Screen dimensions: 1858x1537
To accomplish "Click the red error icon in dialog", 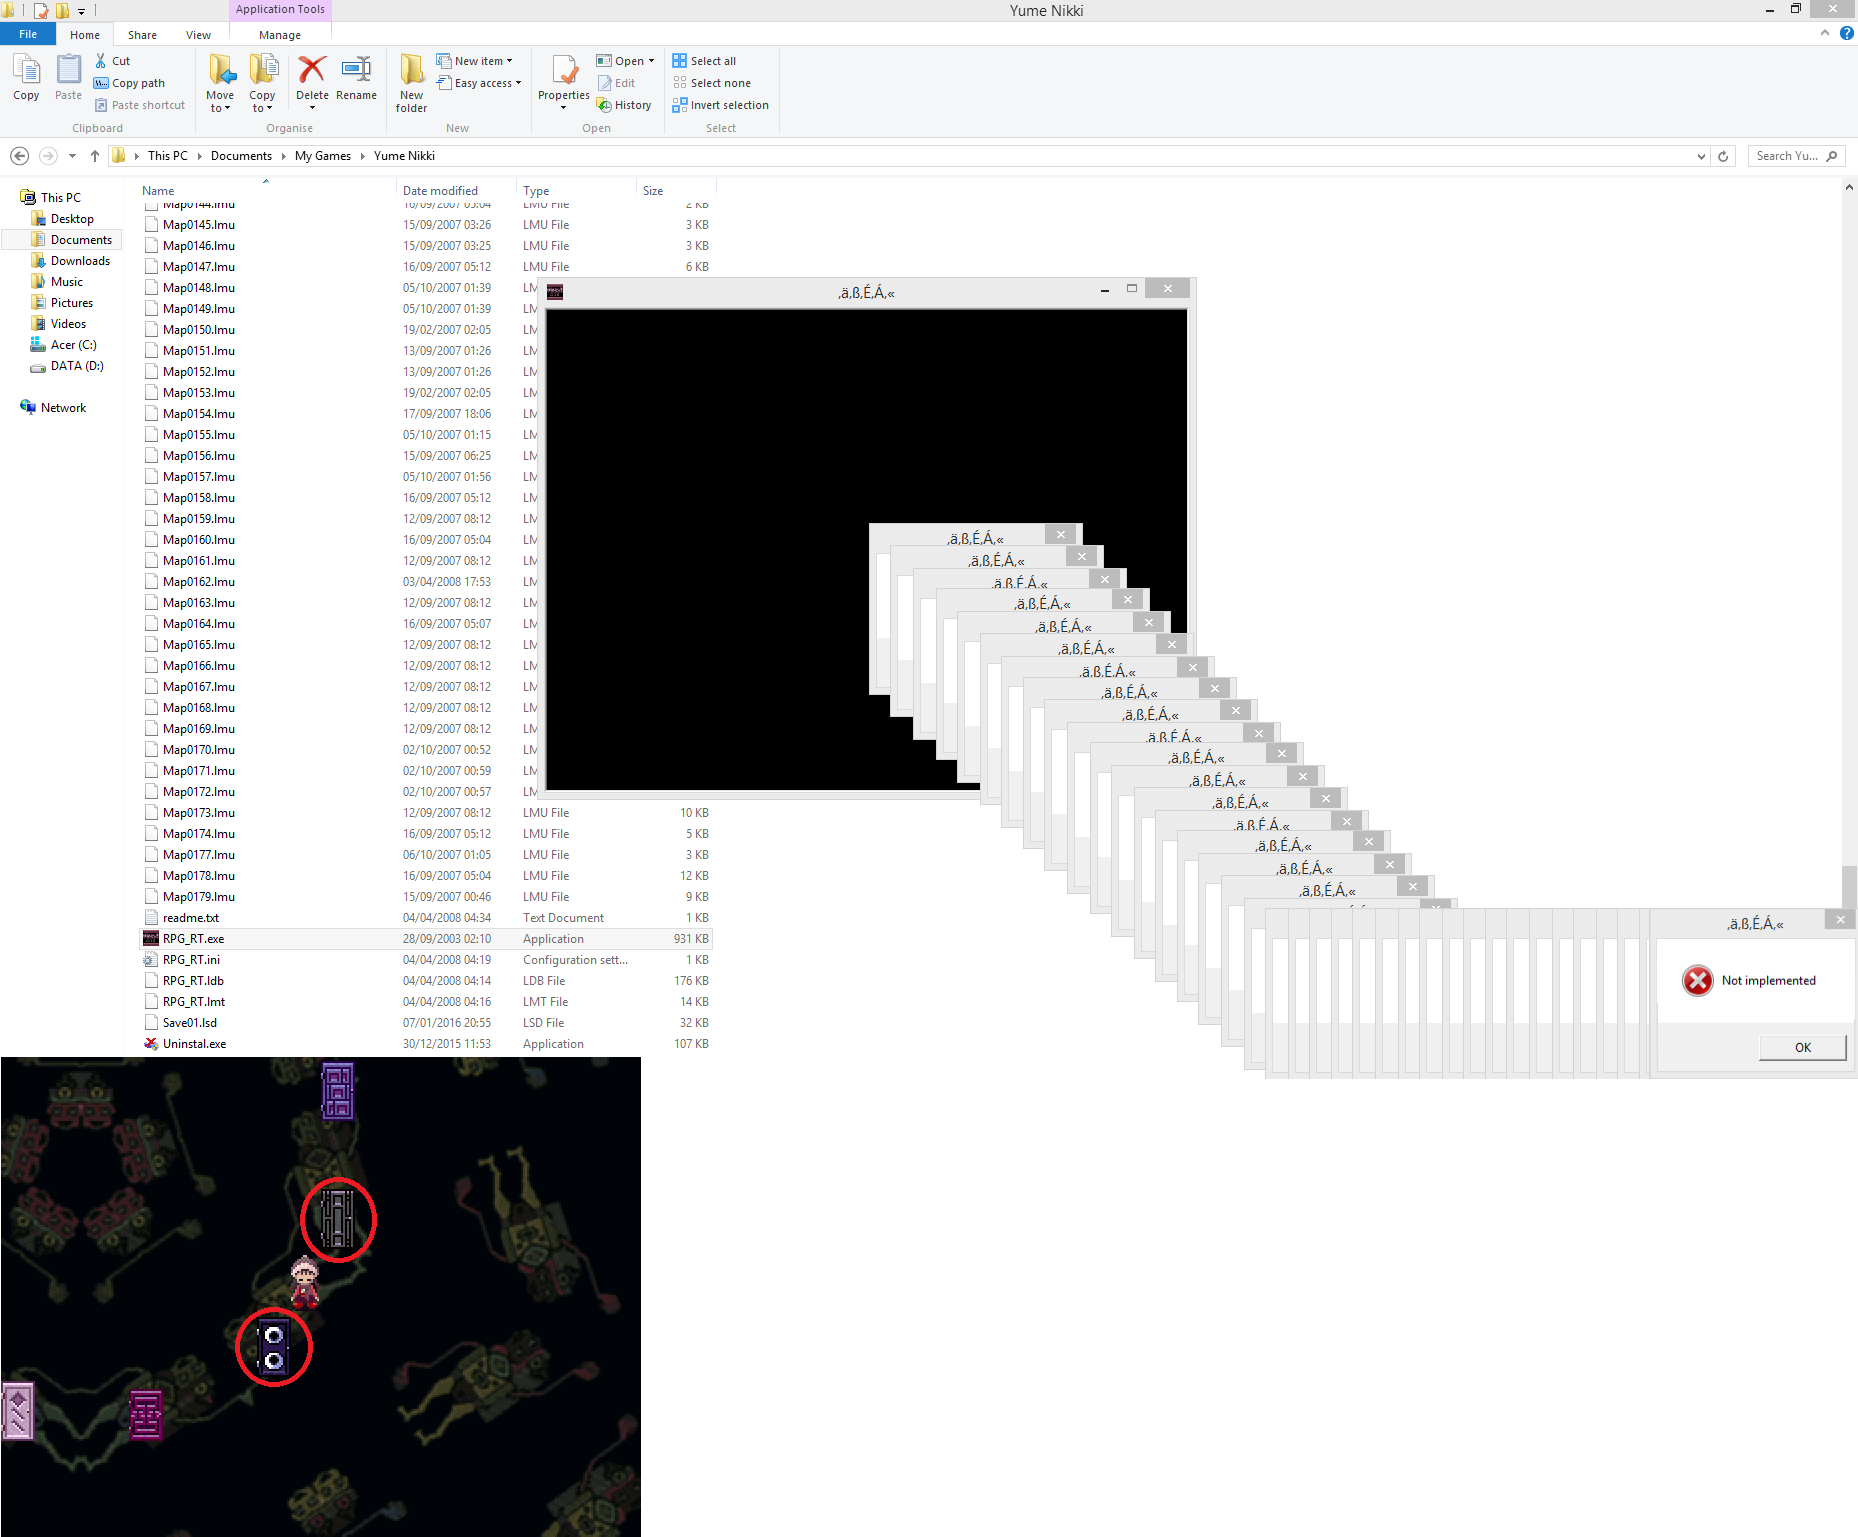I will (1697, 980).
